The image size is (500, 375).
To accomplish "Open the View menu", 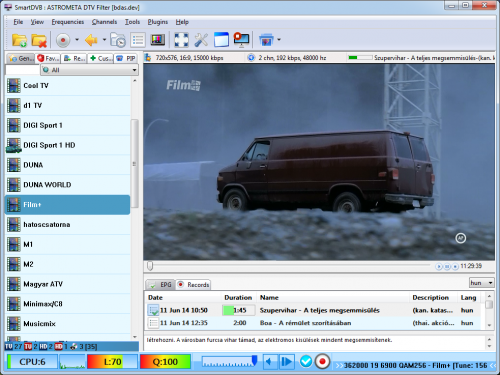I will click(37, 22).
